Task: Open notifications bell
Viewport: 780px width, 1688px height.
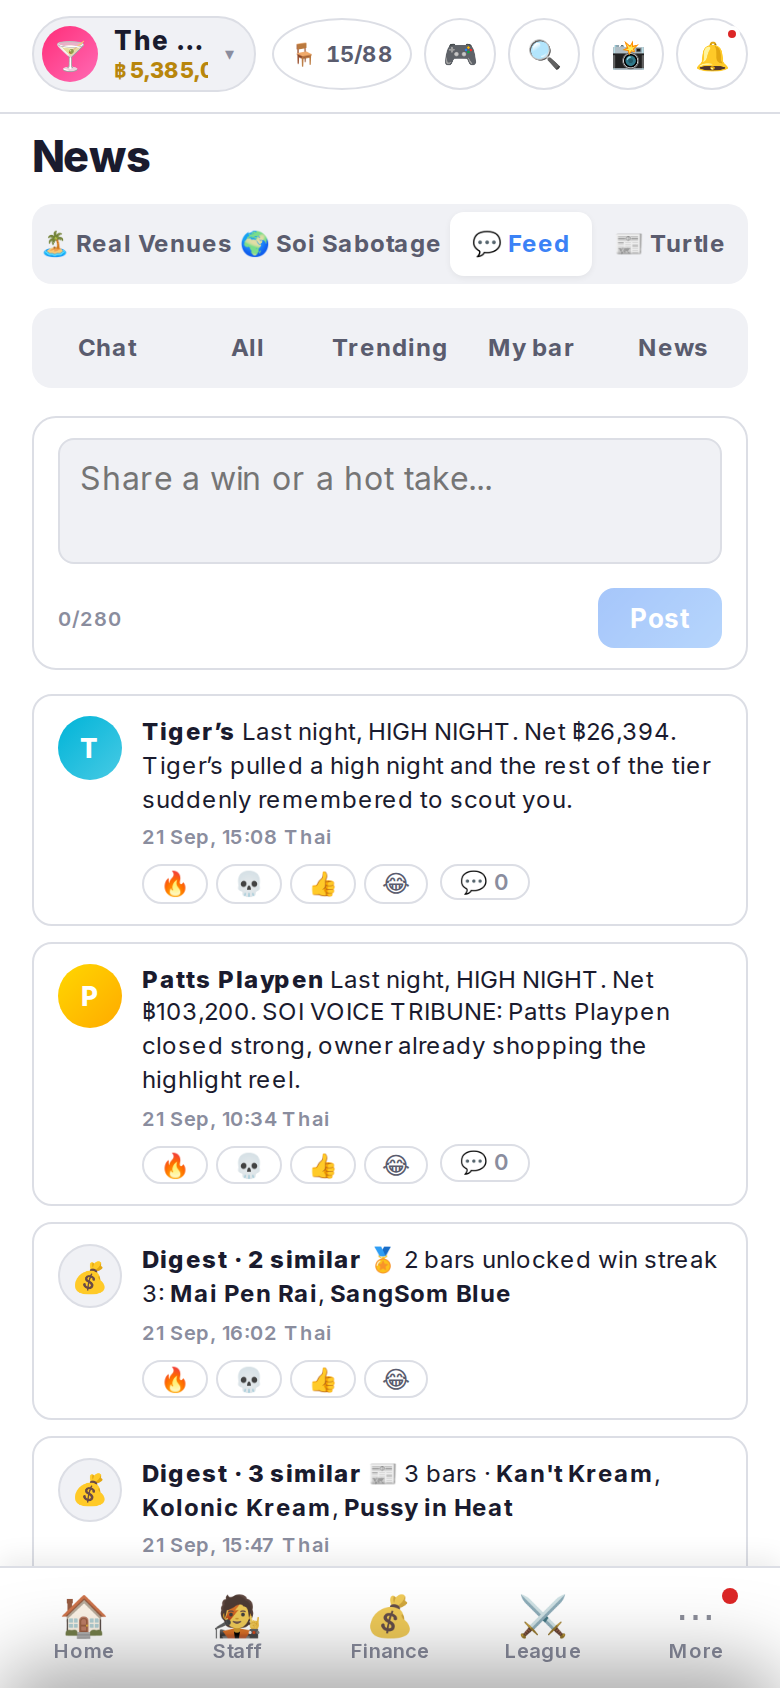Action: (712, 54)
